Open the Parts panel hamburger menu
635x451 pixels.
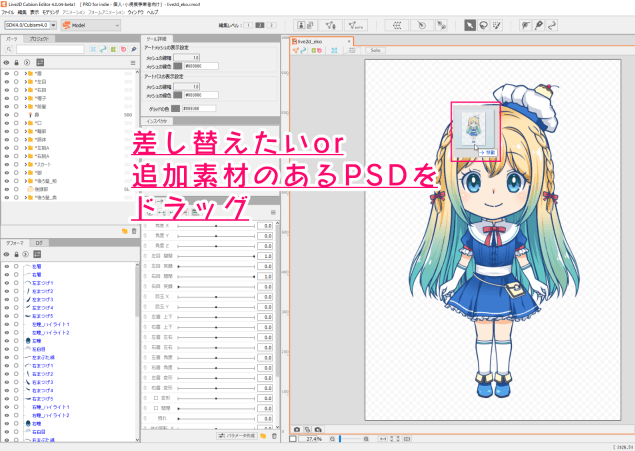click(x=133, y=63)
